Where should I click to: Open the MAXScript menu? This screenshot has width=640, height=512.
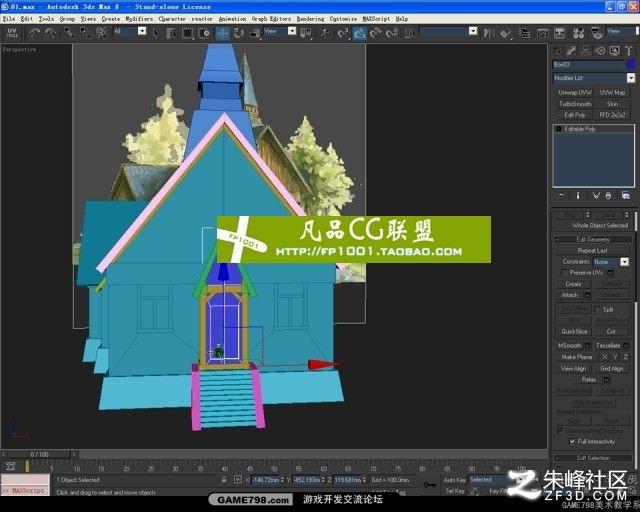point(376,19)
